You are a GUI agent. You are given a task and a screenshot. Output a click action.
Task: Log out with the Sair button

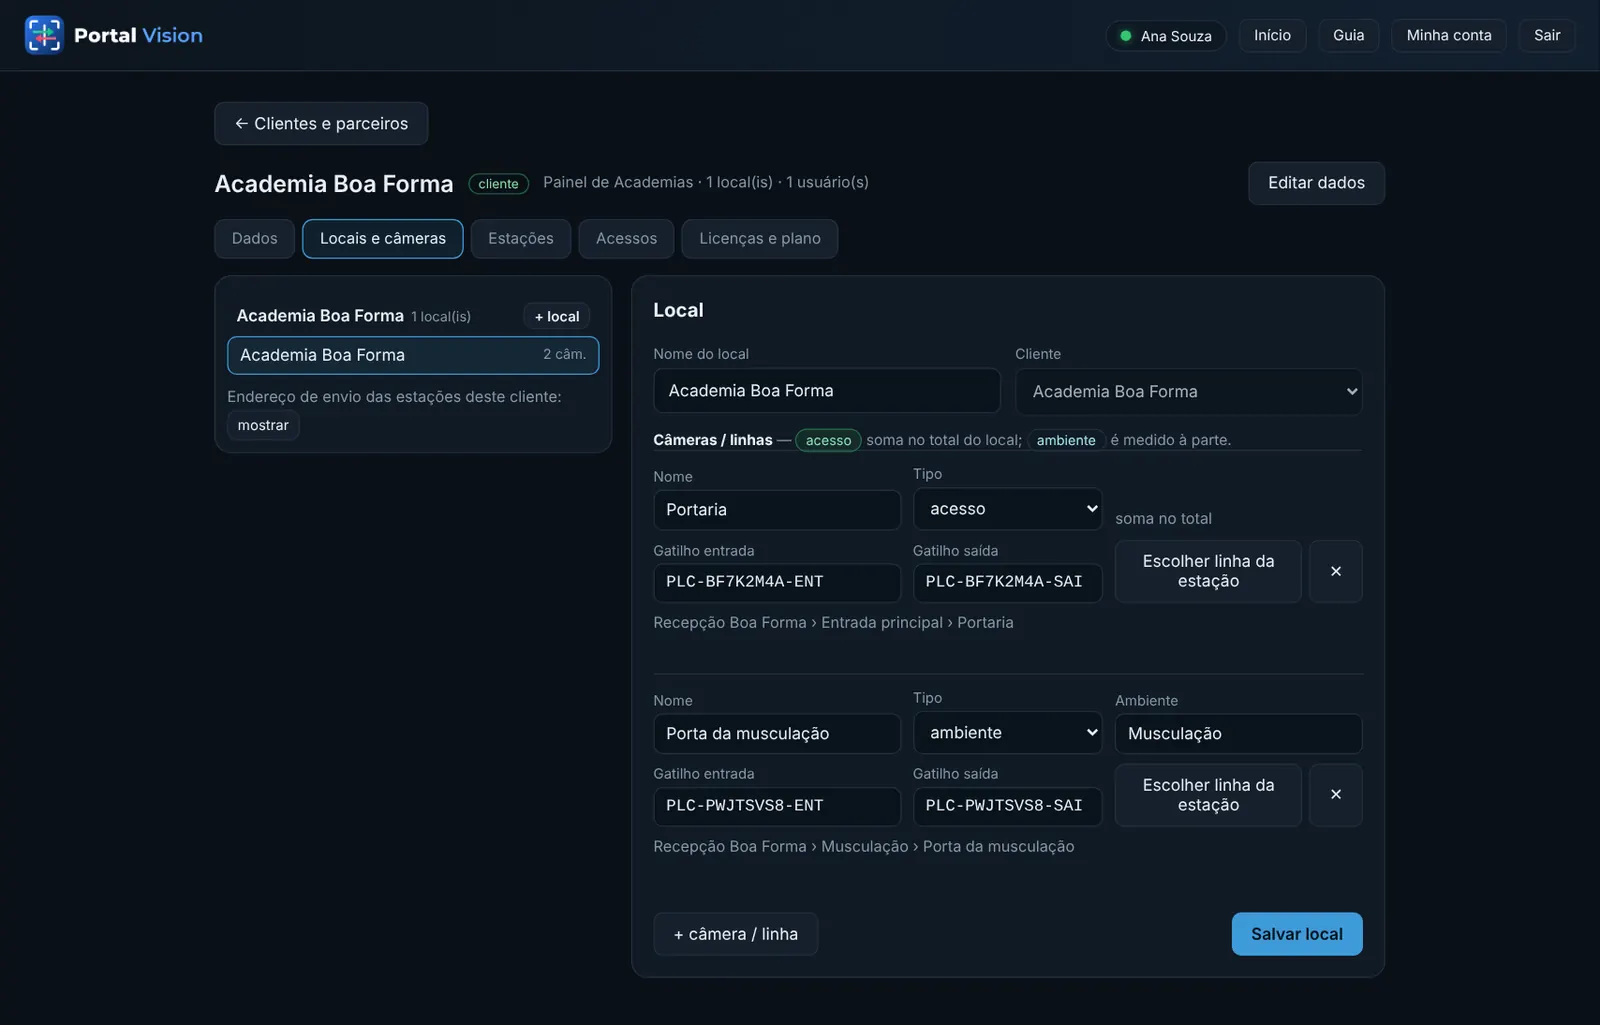point(1547,35)
